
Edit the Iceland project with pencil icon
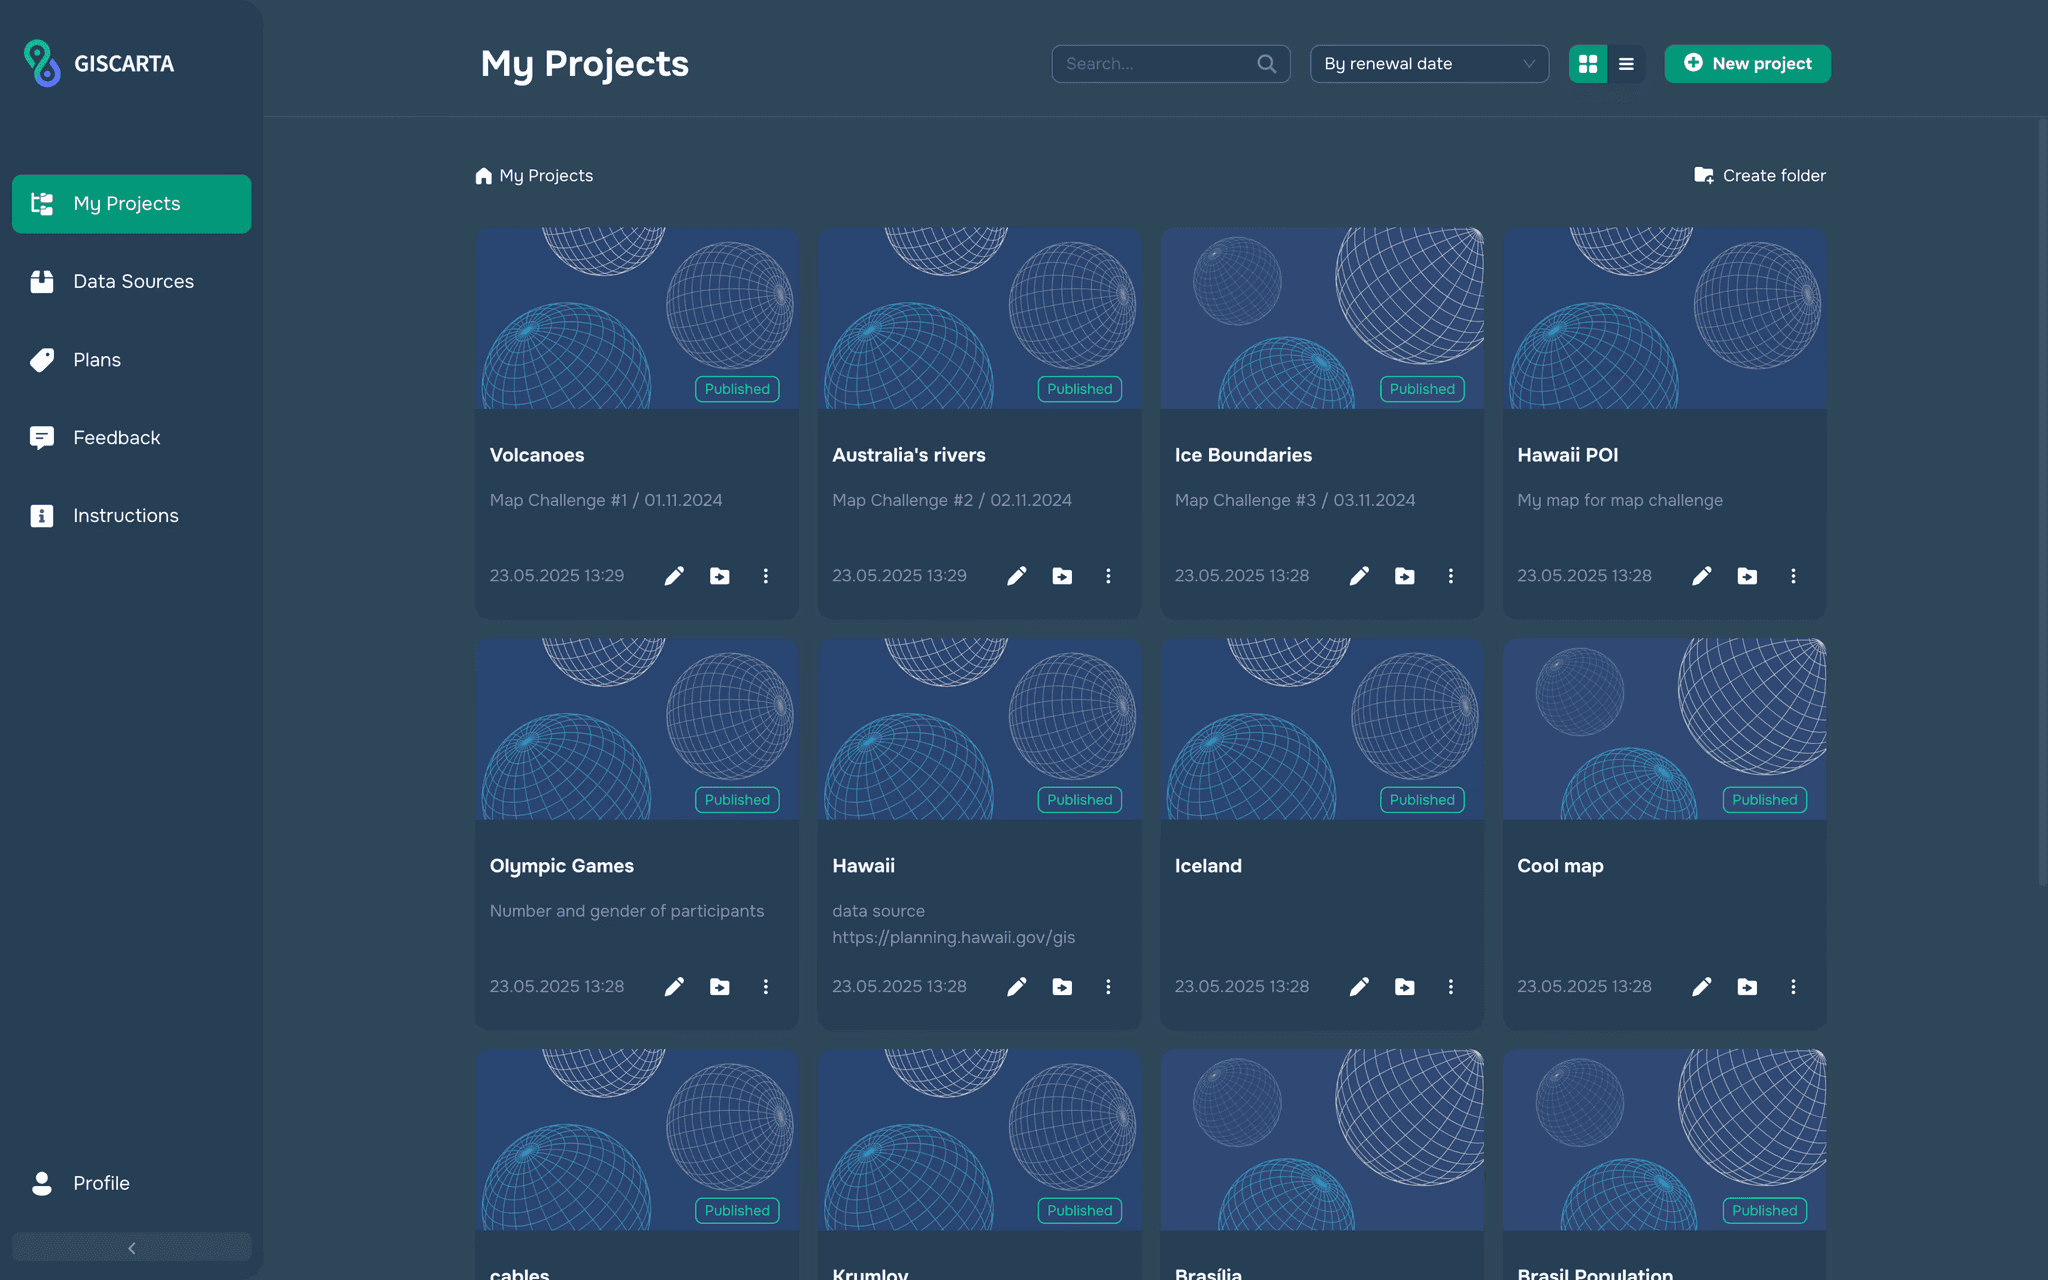click(x=1359, y=987)
